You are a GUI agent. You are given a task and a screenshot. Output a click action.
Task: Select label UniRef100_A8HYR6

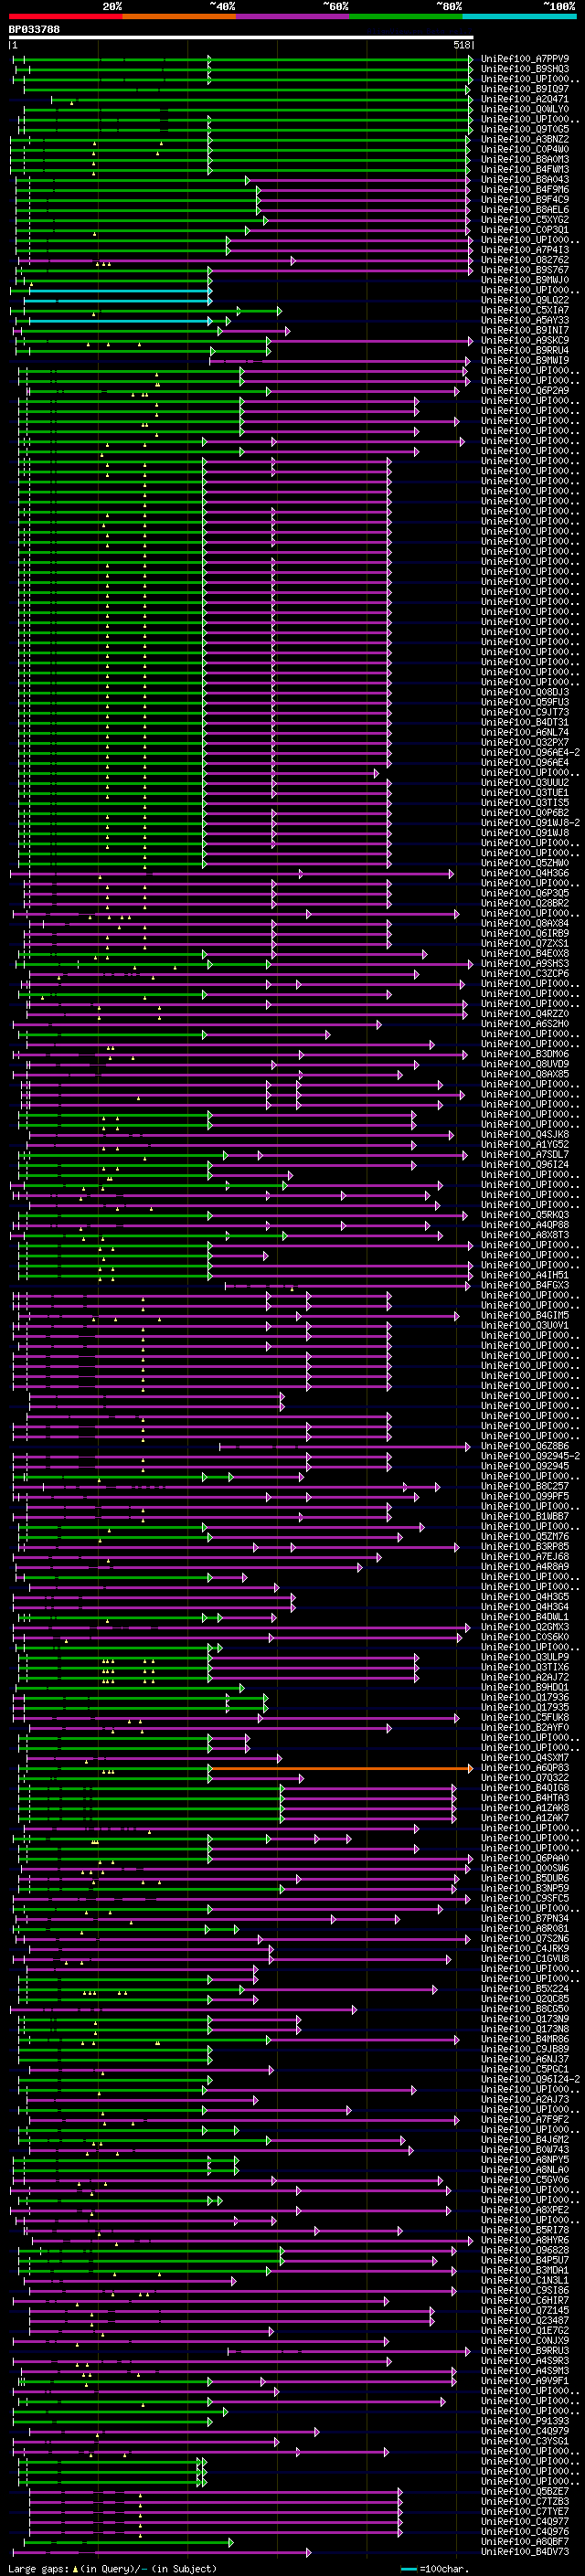click(x=525, y=2241)
